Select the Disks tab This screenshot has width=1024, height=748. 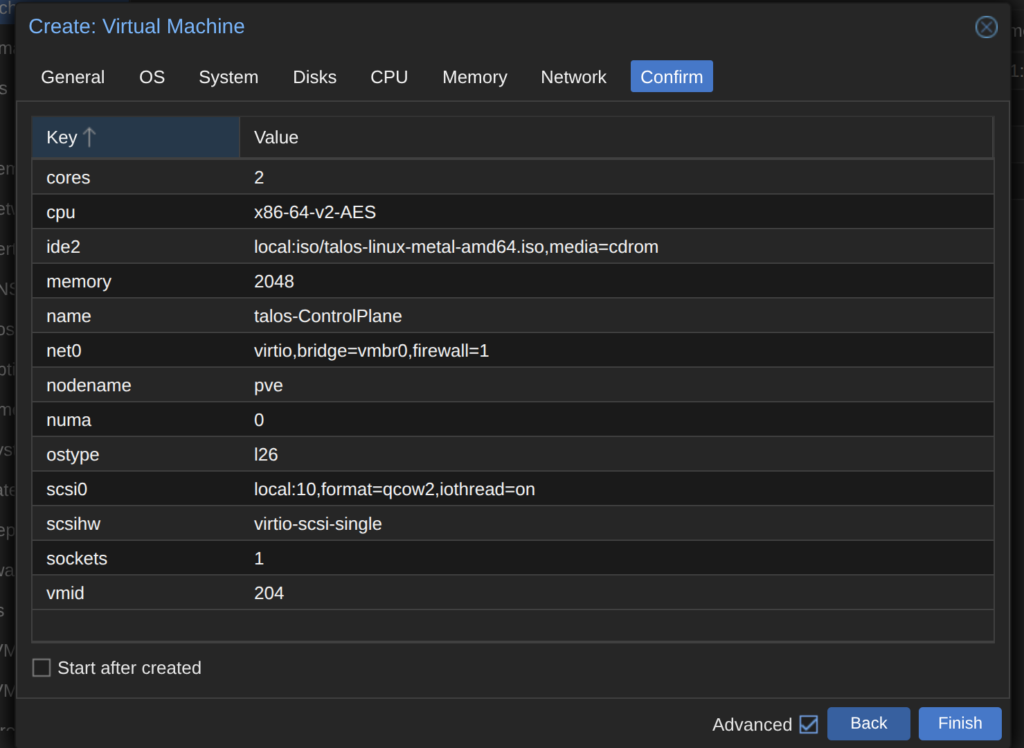(x=314, y=77)
